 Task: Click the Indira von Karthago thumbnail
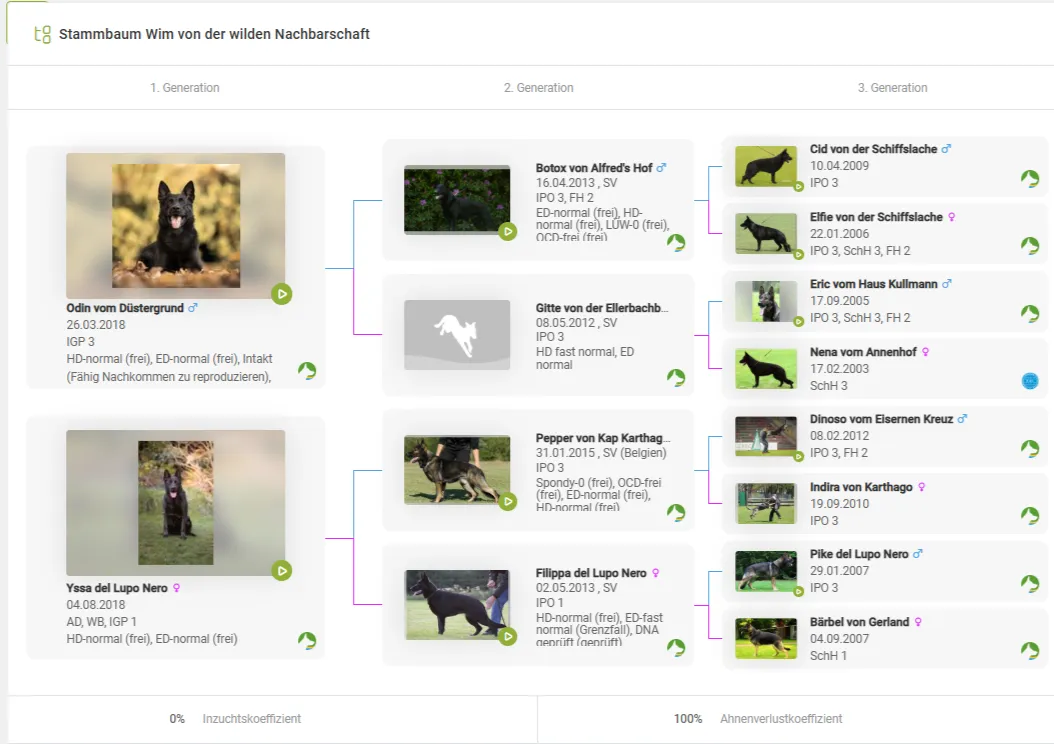click(x=765, y=503)
